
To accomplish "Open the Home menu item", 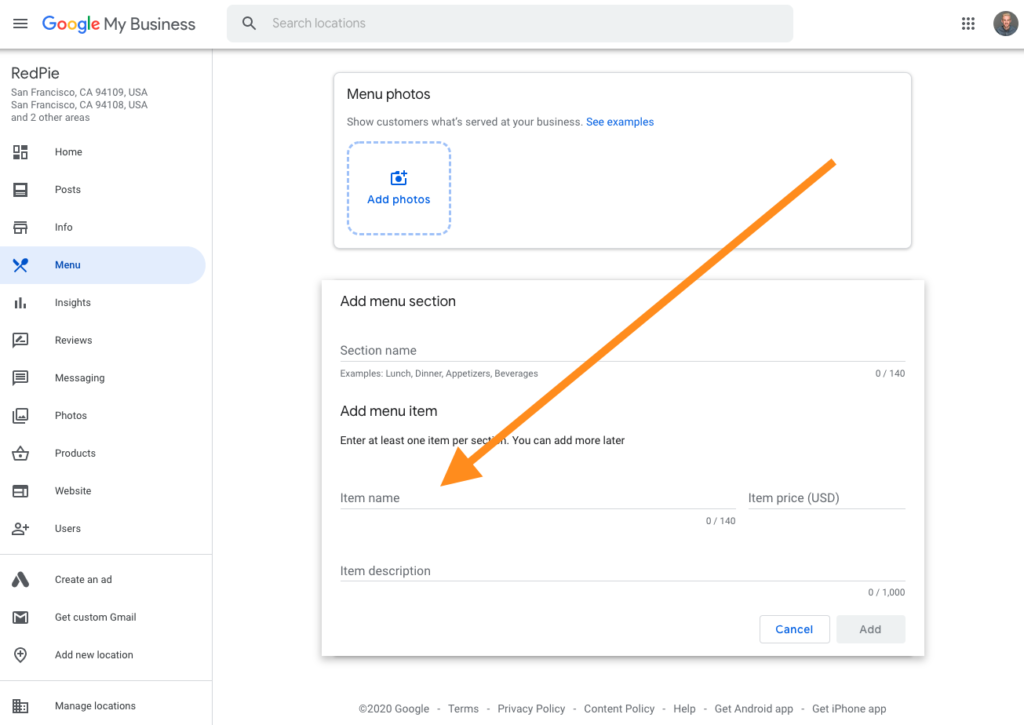I will [x=68, y=152].
